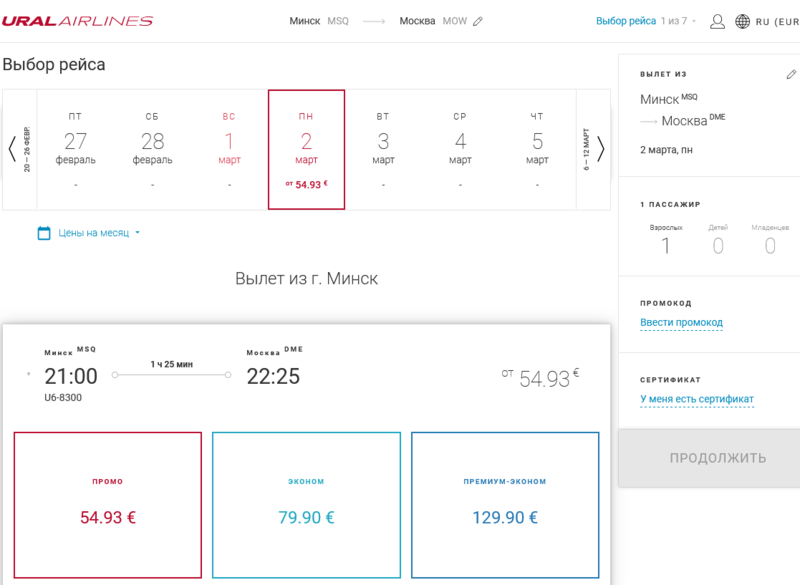This screenshot has height=585, width=800.
Task: Click the globe language icon
Action: click(x=742, y=21)
